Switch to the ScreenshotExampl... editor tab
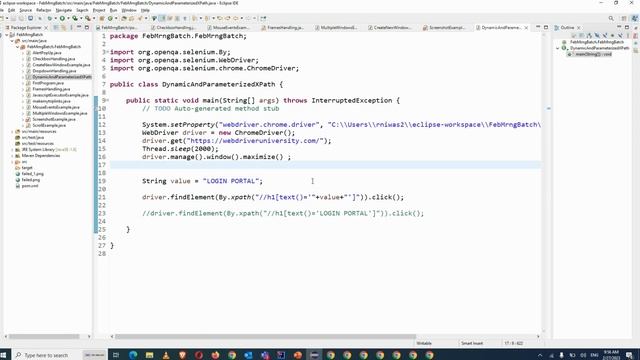This screenshot has height=360, width=640. [447, 28]
